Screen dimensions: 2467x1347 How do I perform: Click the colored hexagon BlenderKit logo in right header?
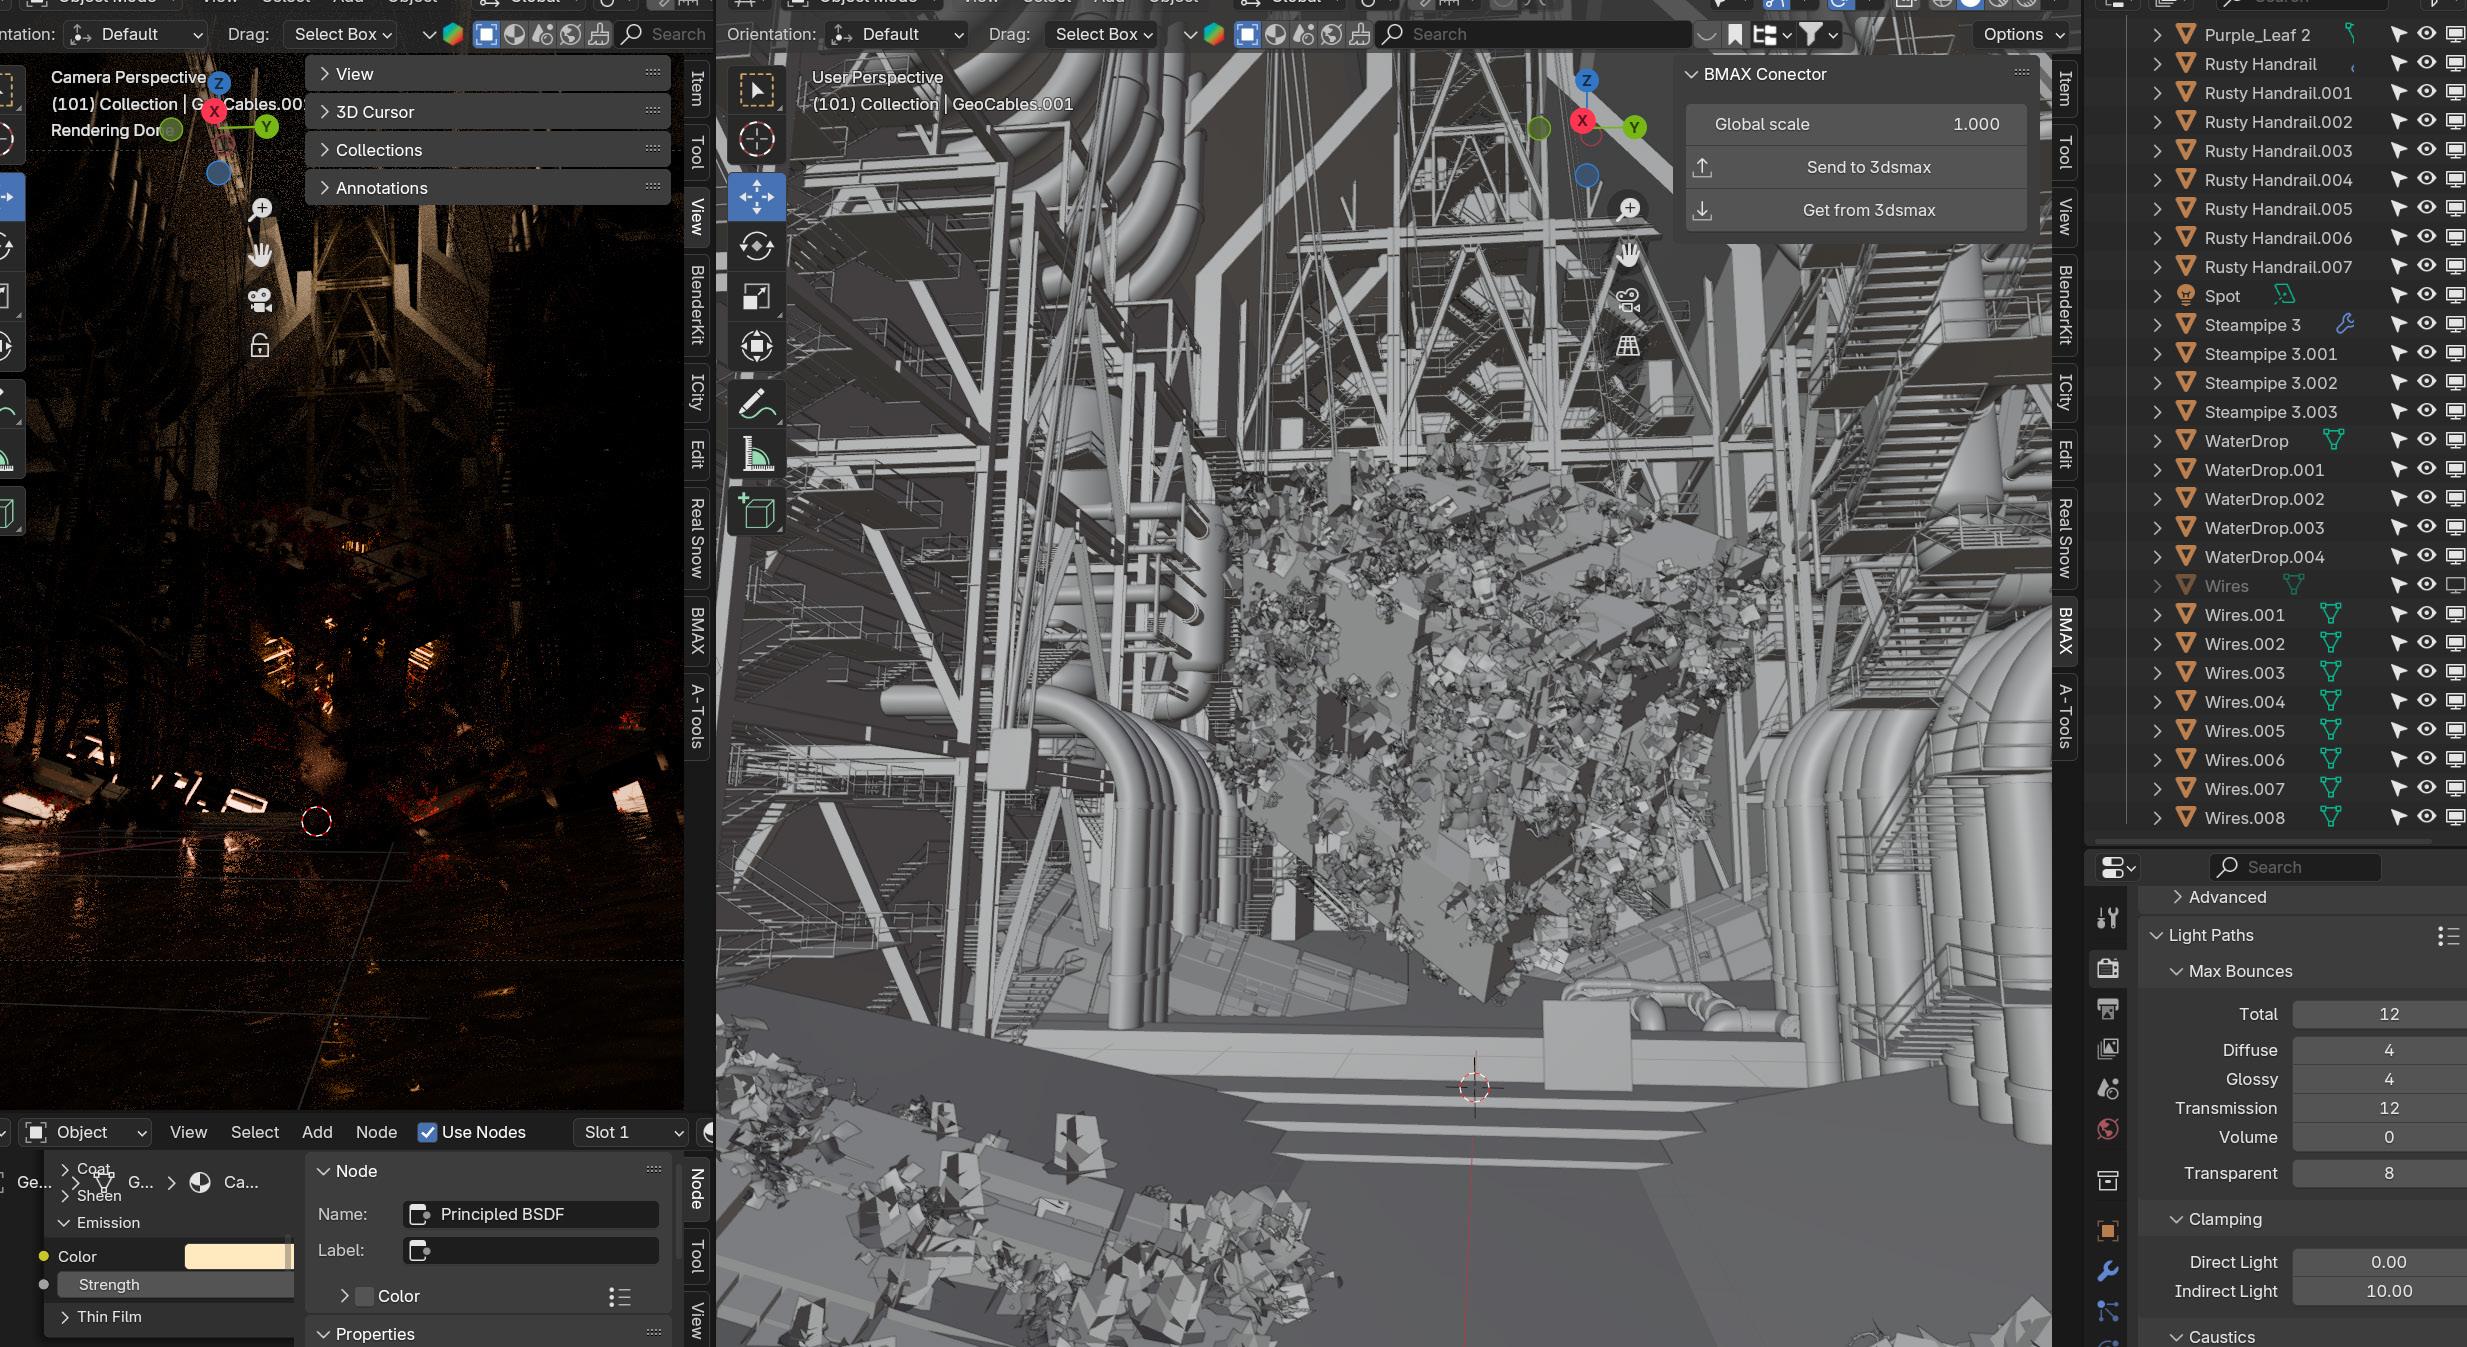click(1214, 35)
